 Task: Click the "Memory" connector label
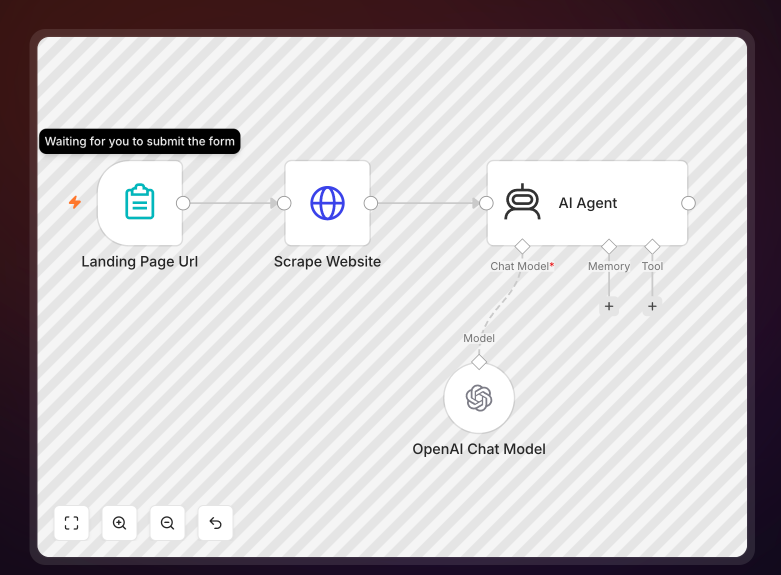point(609,267)
